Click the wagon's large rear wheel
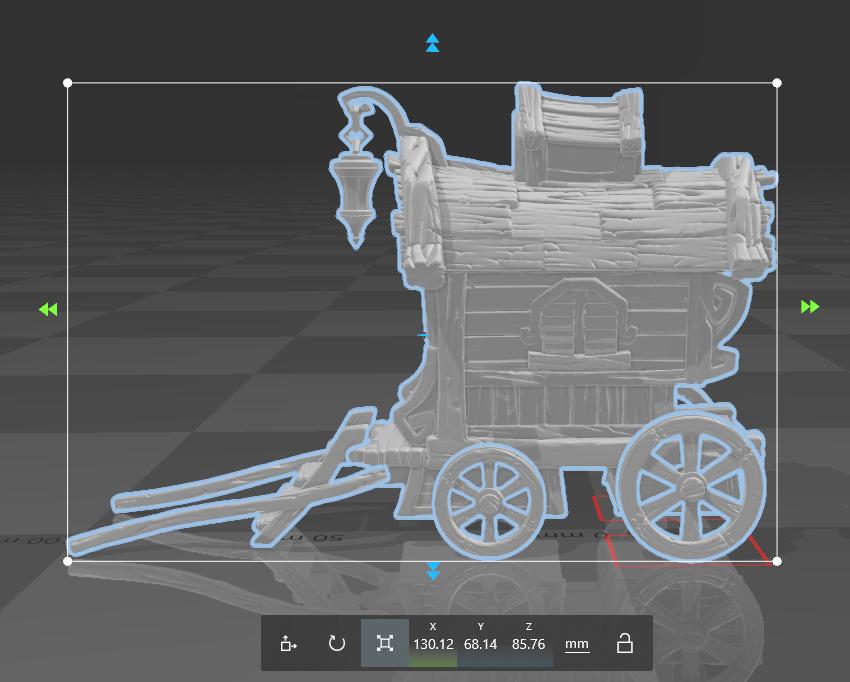This screenshot has width=850, height=682. coord(690,486)
